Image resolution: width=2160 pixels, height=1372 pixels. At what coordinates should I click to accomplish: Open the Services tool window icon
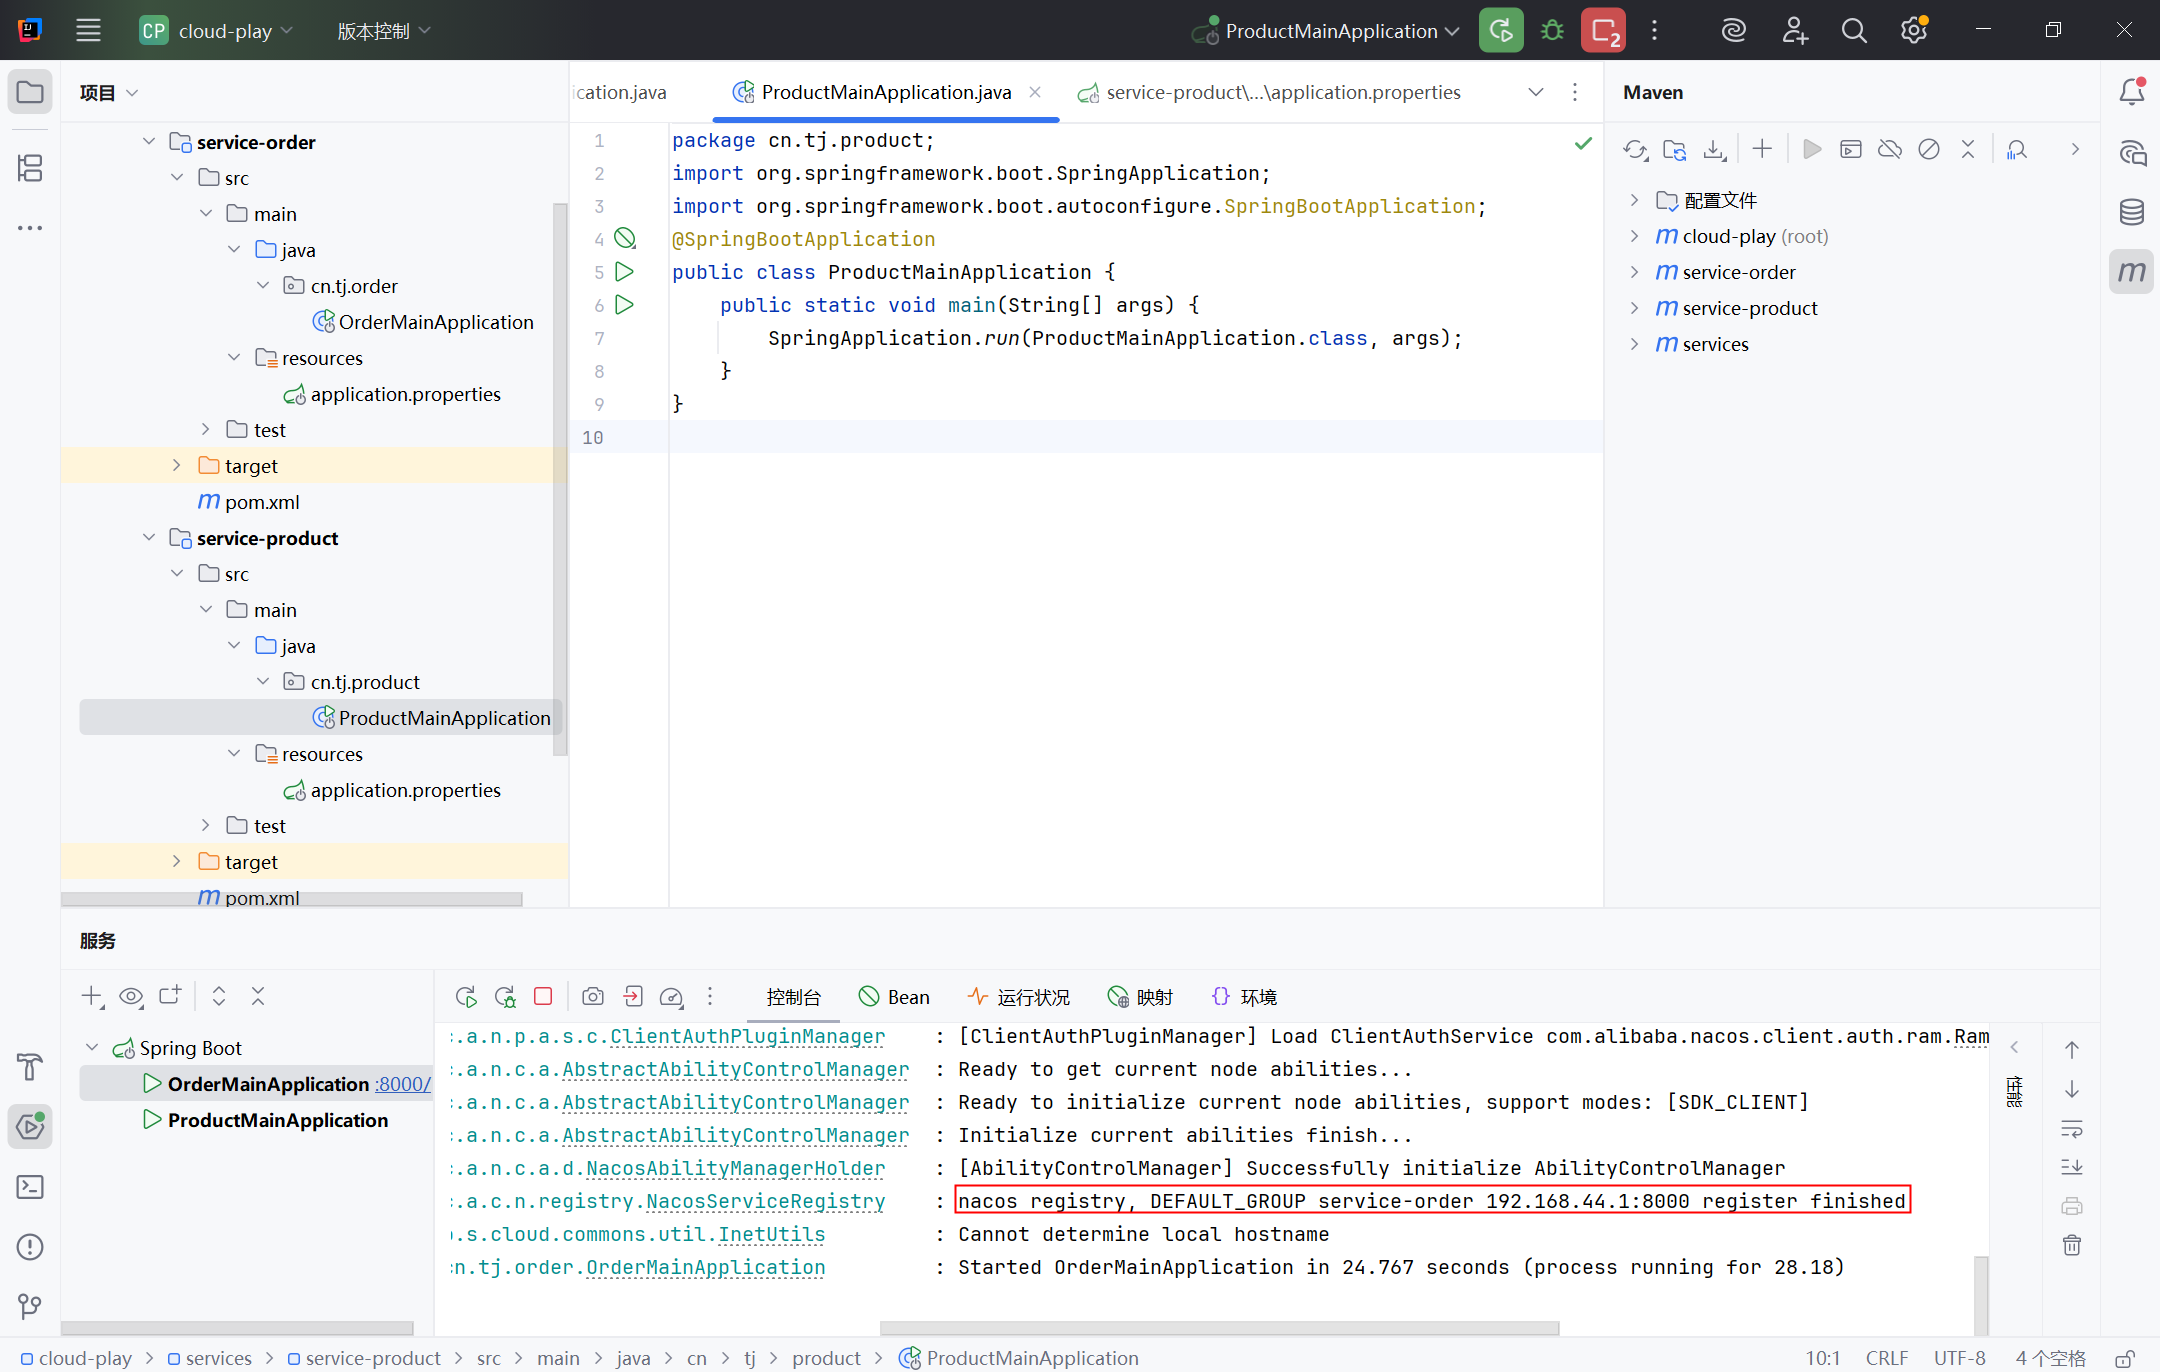[30, 1127]
